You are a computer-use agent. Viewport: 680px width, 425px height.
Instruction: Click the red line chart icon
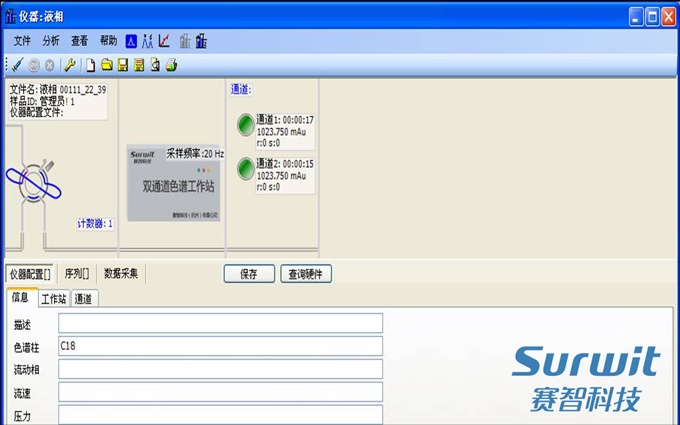[x=164, y=41]
